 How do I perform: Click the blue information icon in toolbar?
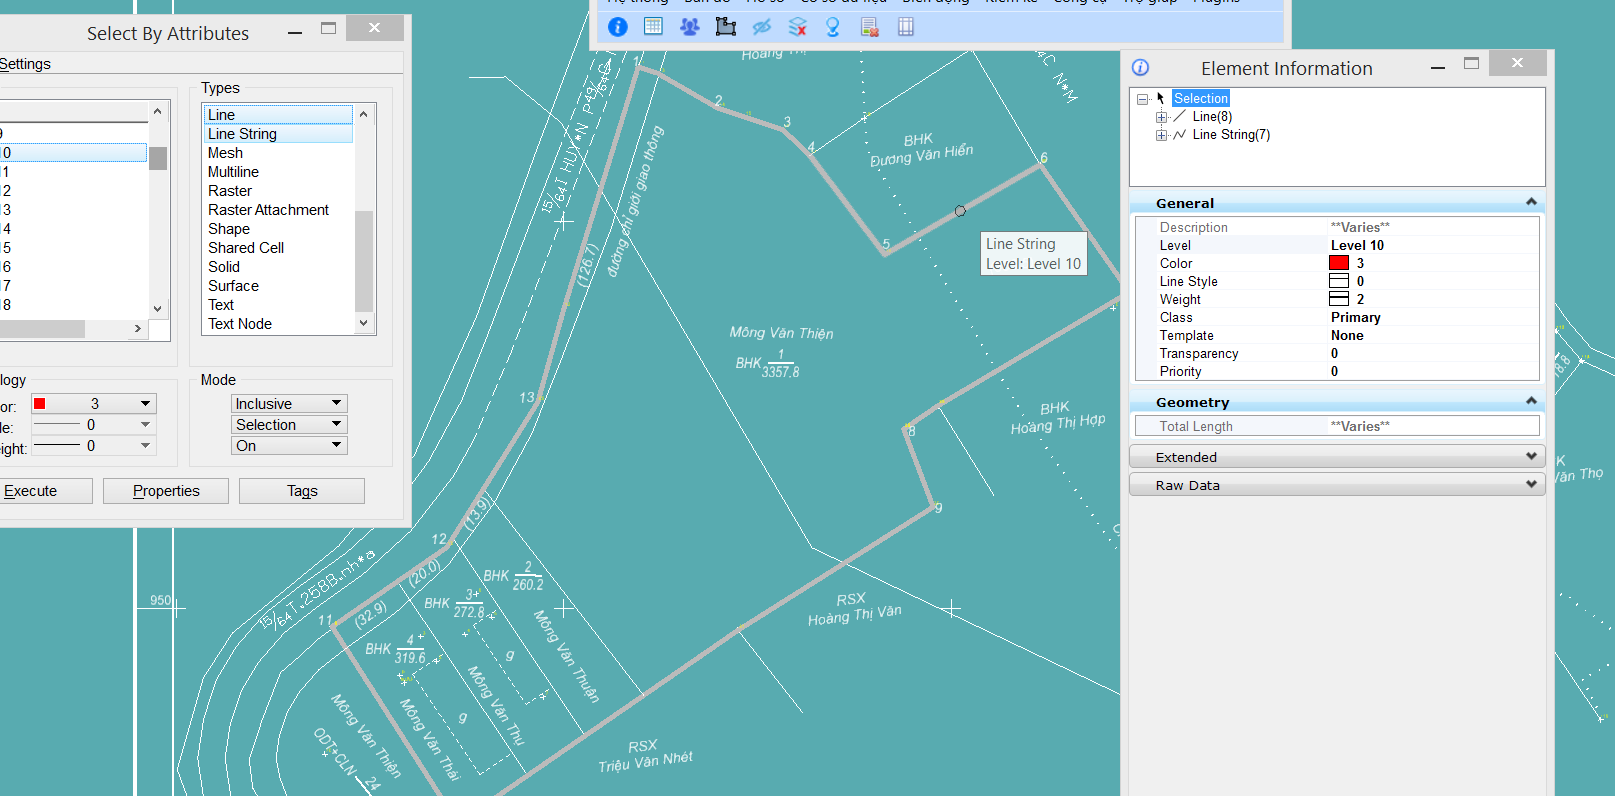pos(618,27)
